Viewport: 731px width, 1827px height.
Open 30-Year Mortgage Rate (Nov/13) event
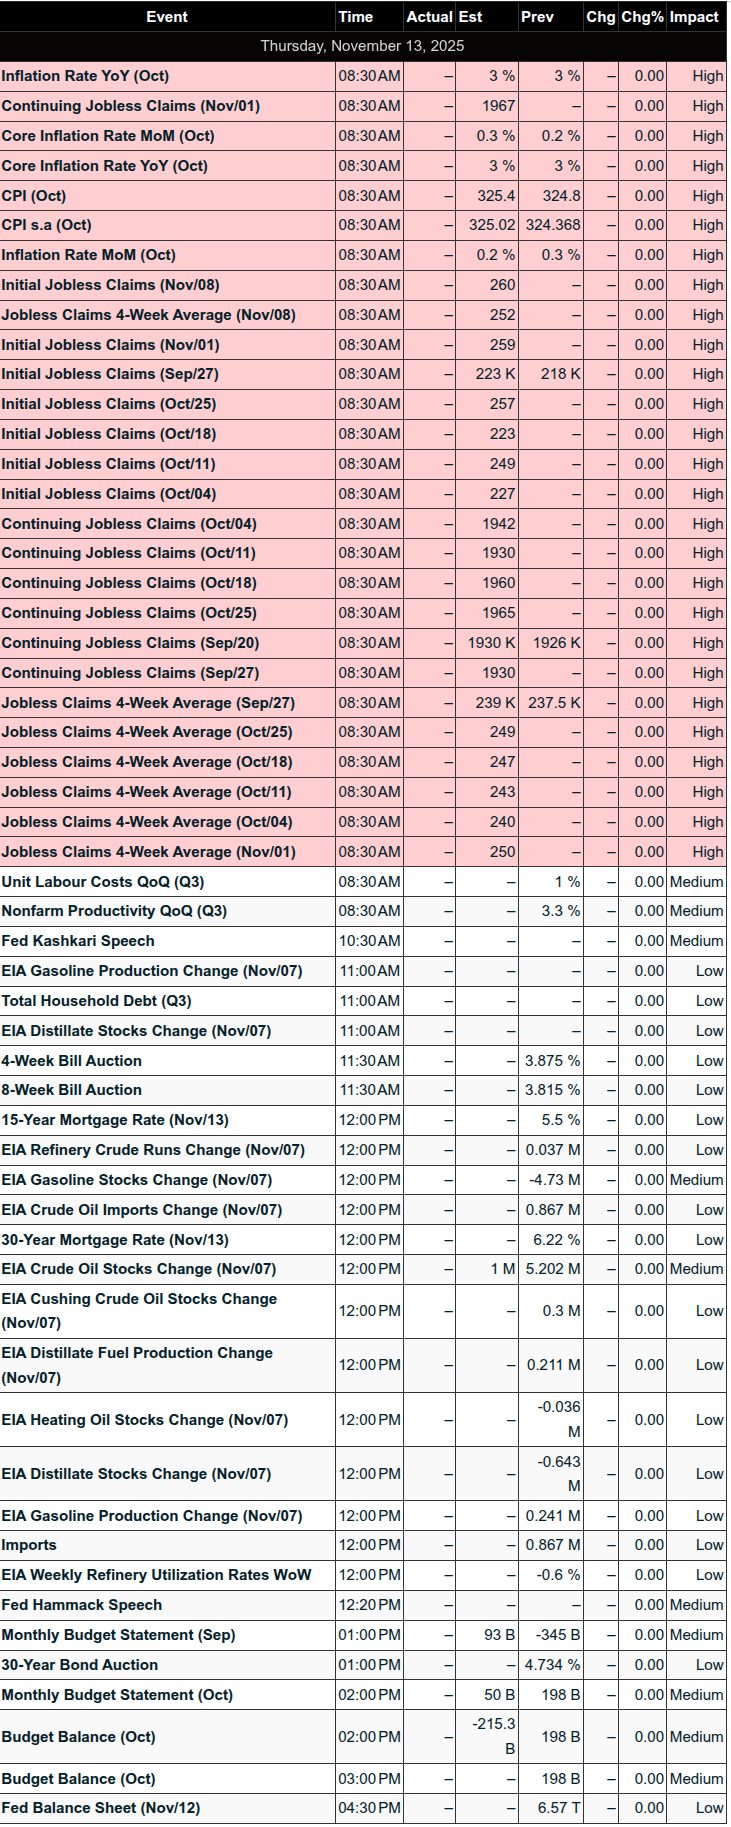coord(115,1240)
